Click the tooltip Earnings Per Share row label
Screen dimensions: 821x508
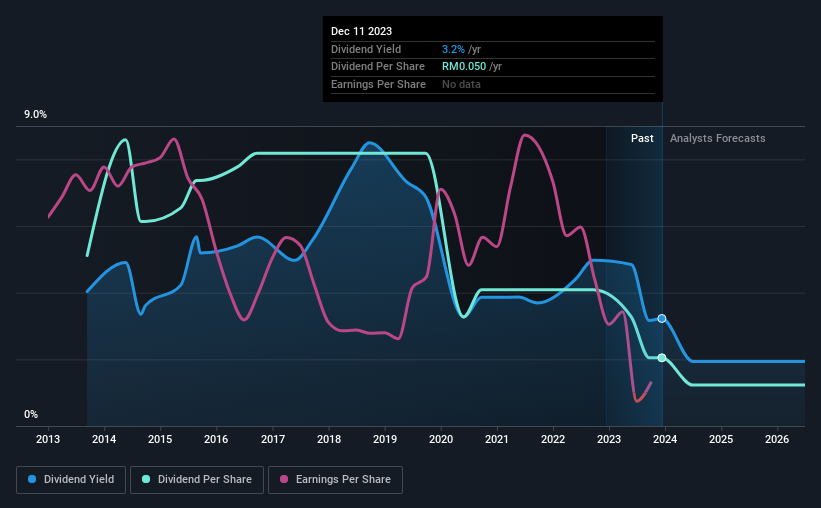[378, 84]
